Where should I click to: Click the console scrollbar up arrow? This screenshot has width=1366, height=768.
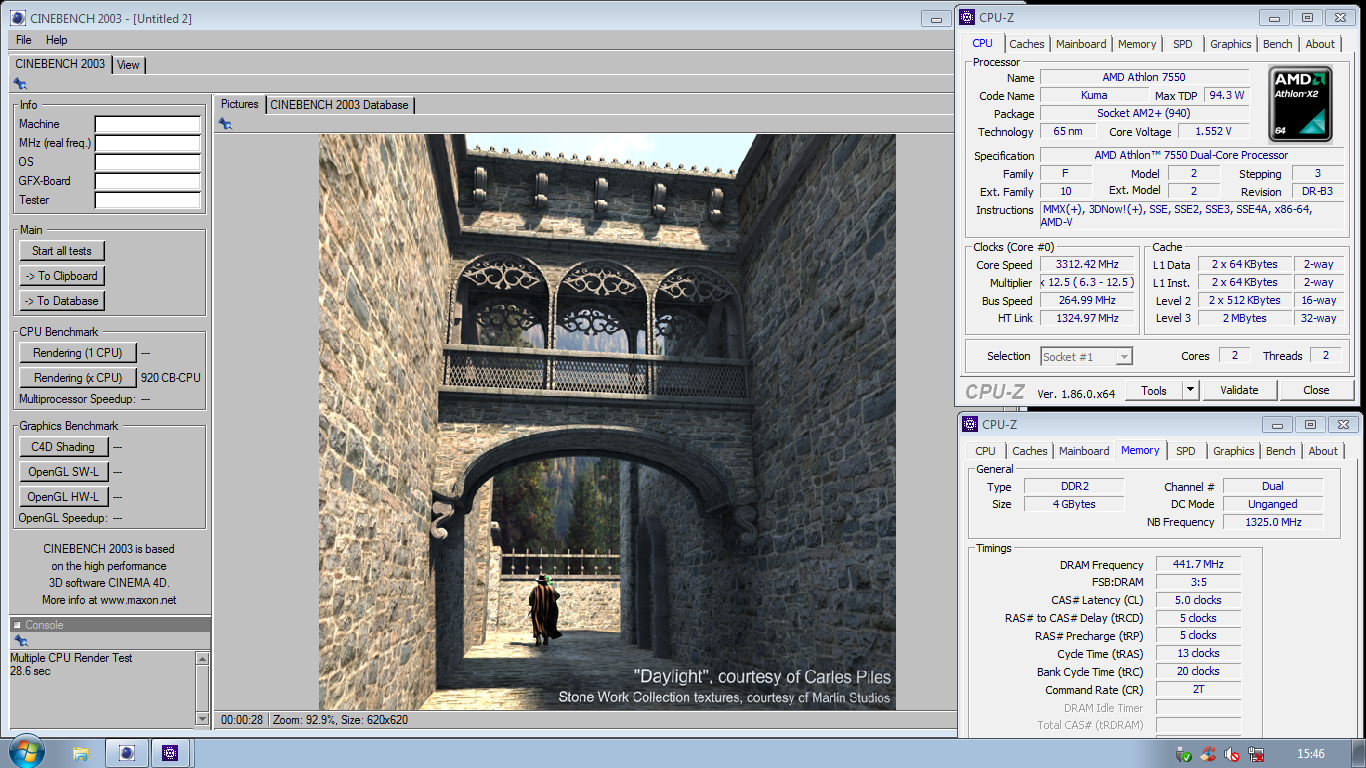203,659
